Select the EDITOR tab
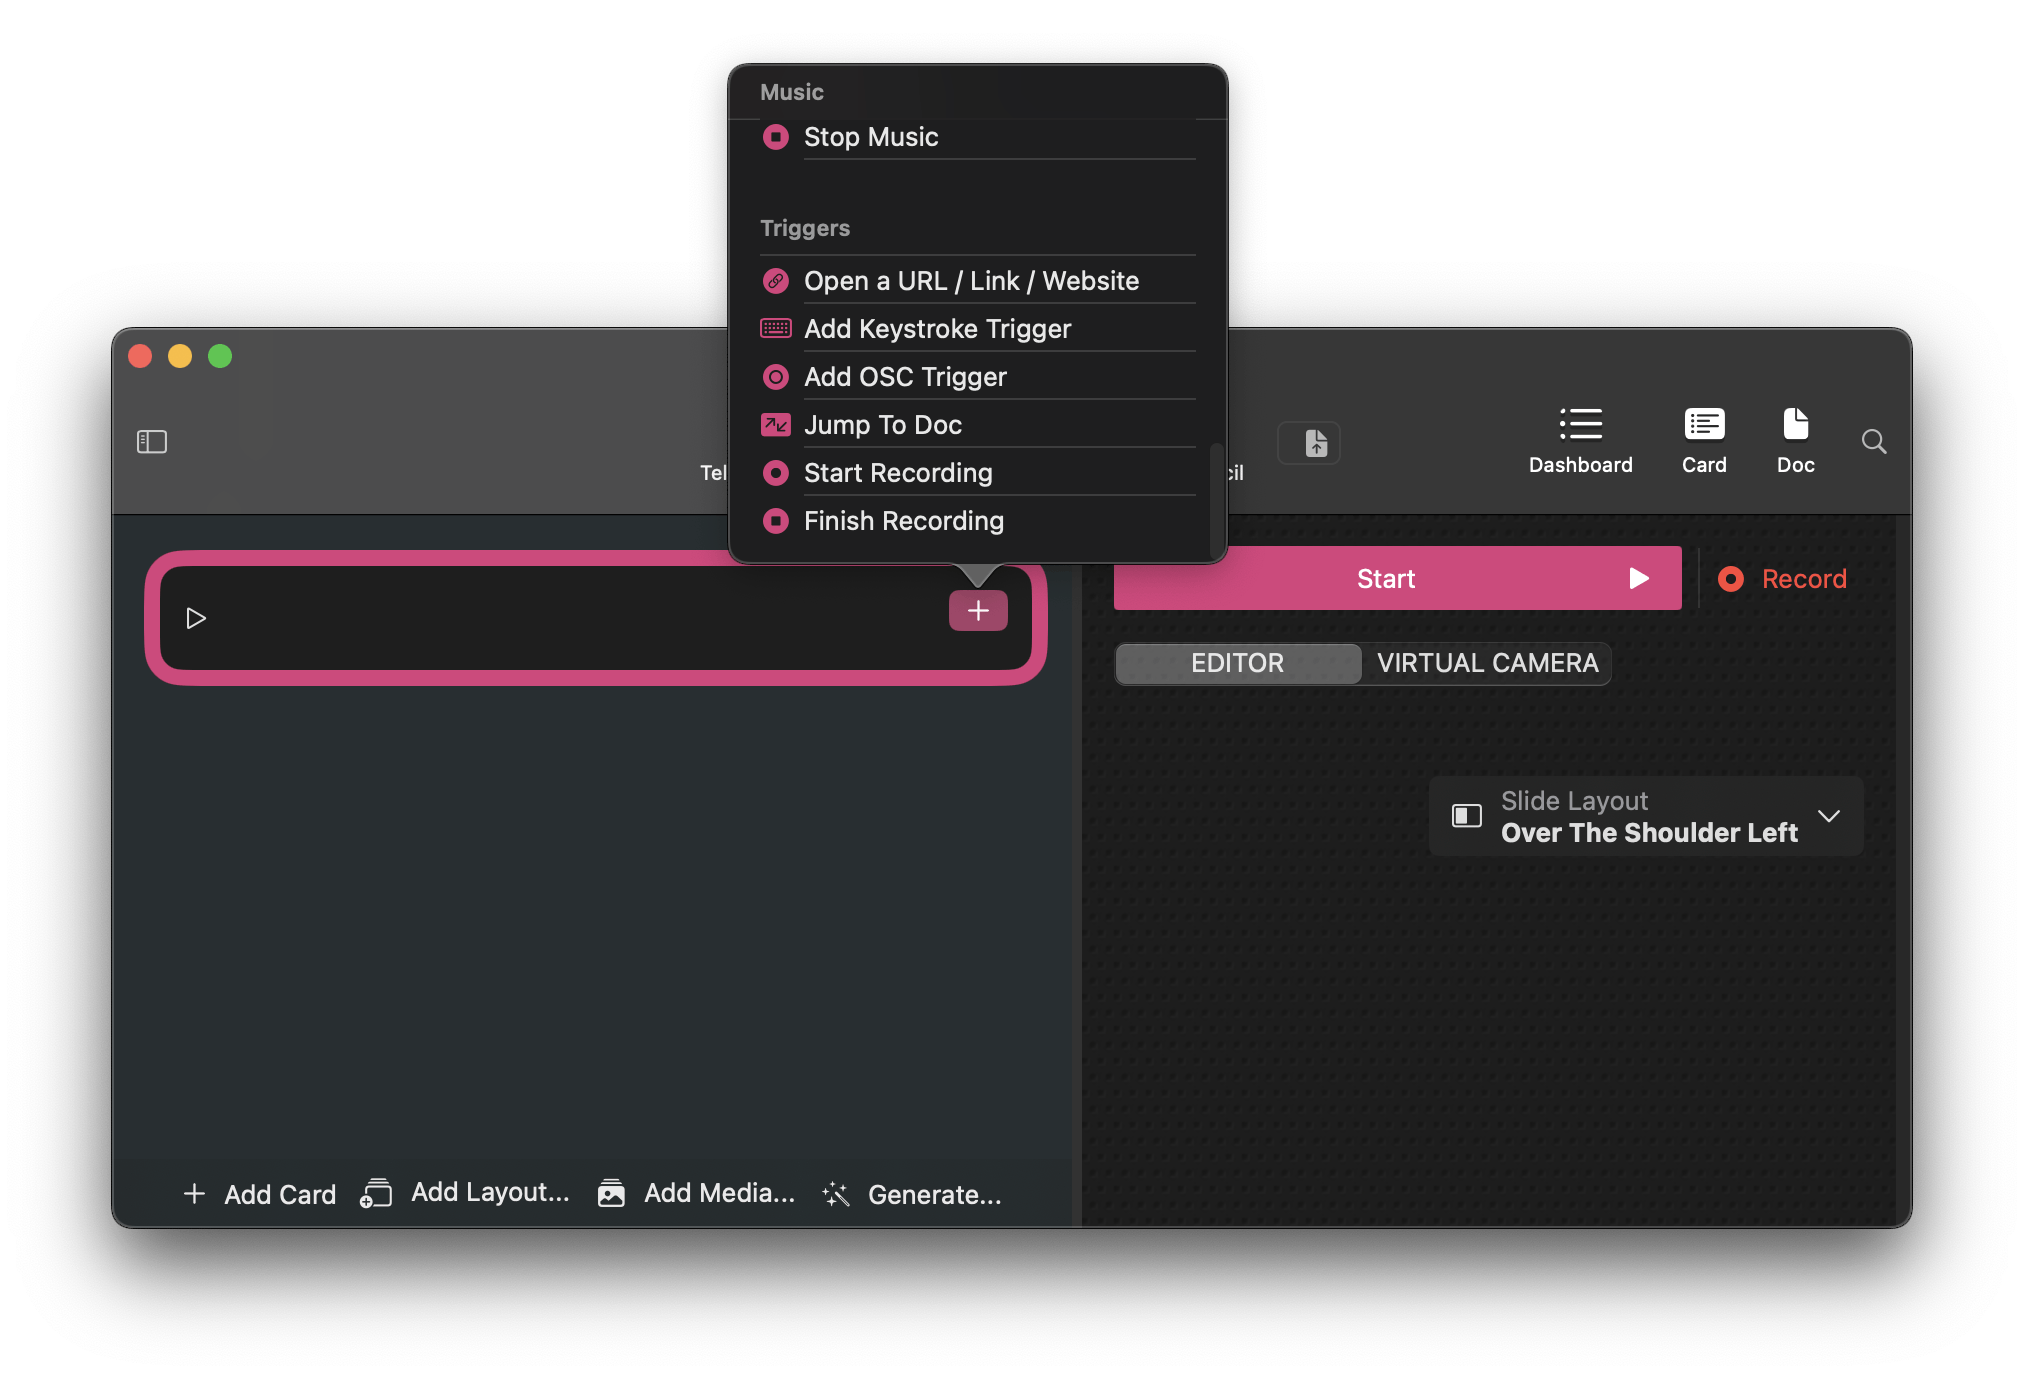2024x1376 pixels. [1238, 663]
